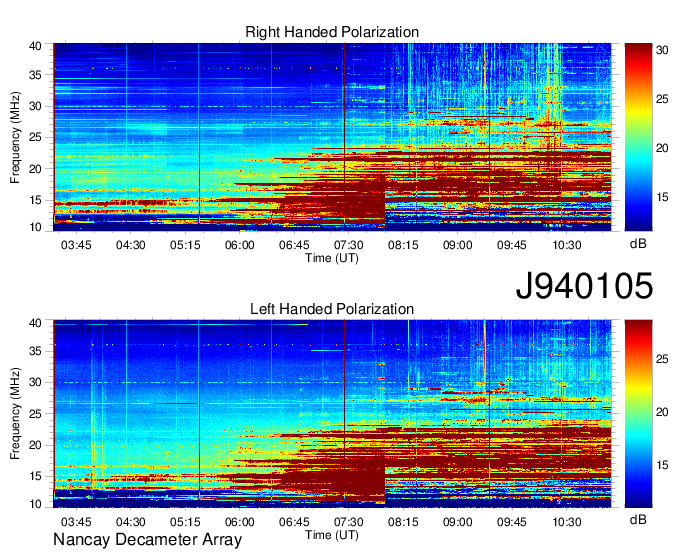
Task: Click the 20 value on bottom color bar
Action: [x=662, y=412]
